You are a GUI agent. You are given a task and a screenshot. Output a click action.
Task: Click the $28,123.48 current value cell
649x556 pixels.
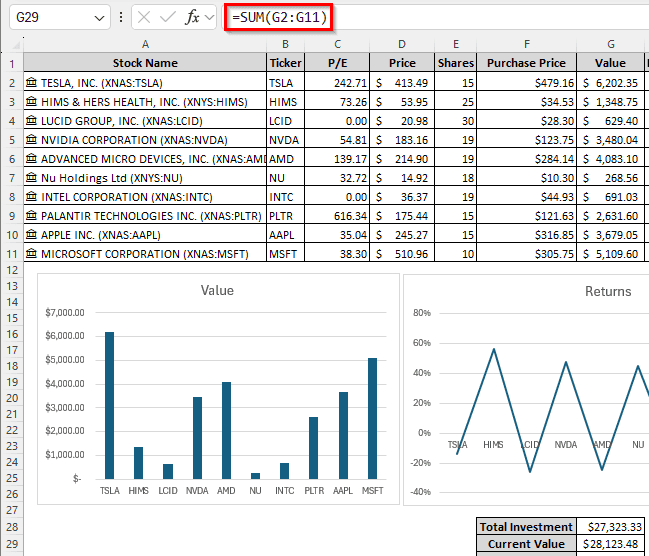tap(611, 544)
